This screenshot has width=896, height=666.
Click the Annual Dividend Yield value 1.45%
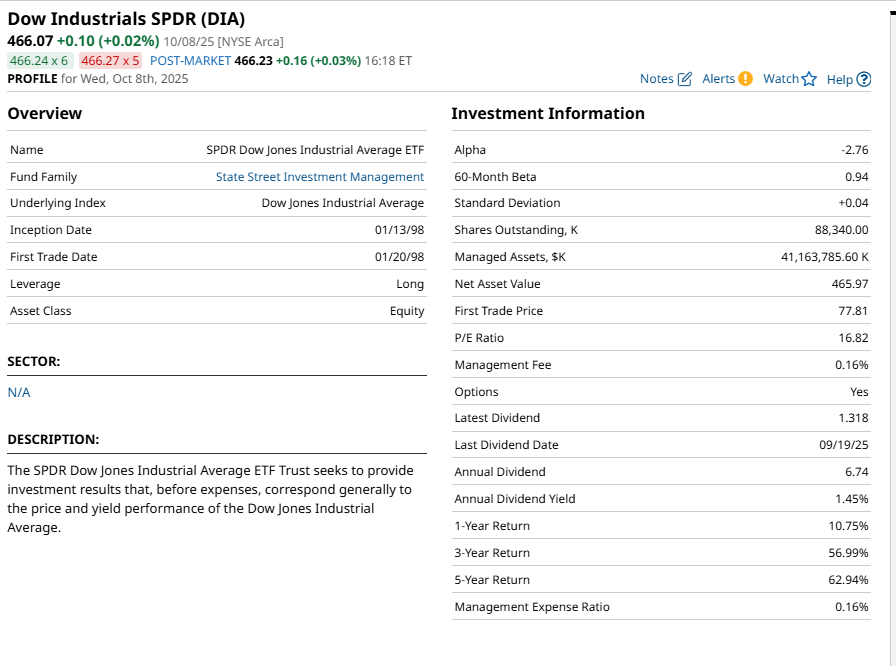[x=852, y=499]
